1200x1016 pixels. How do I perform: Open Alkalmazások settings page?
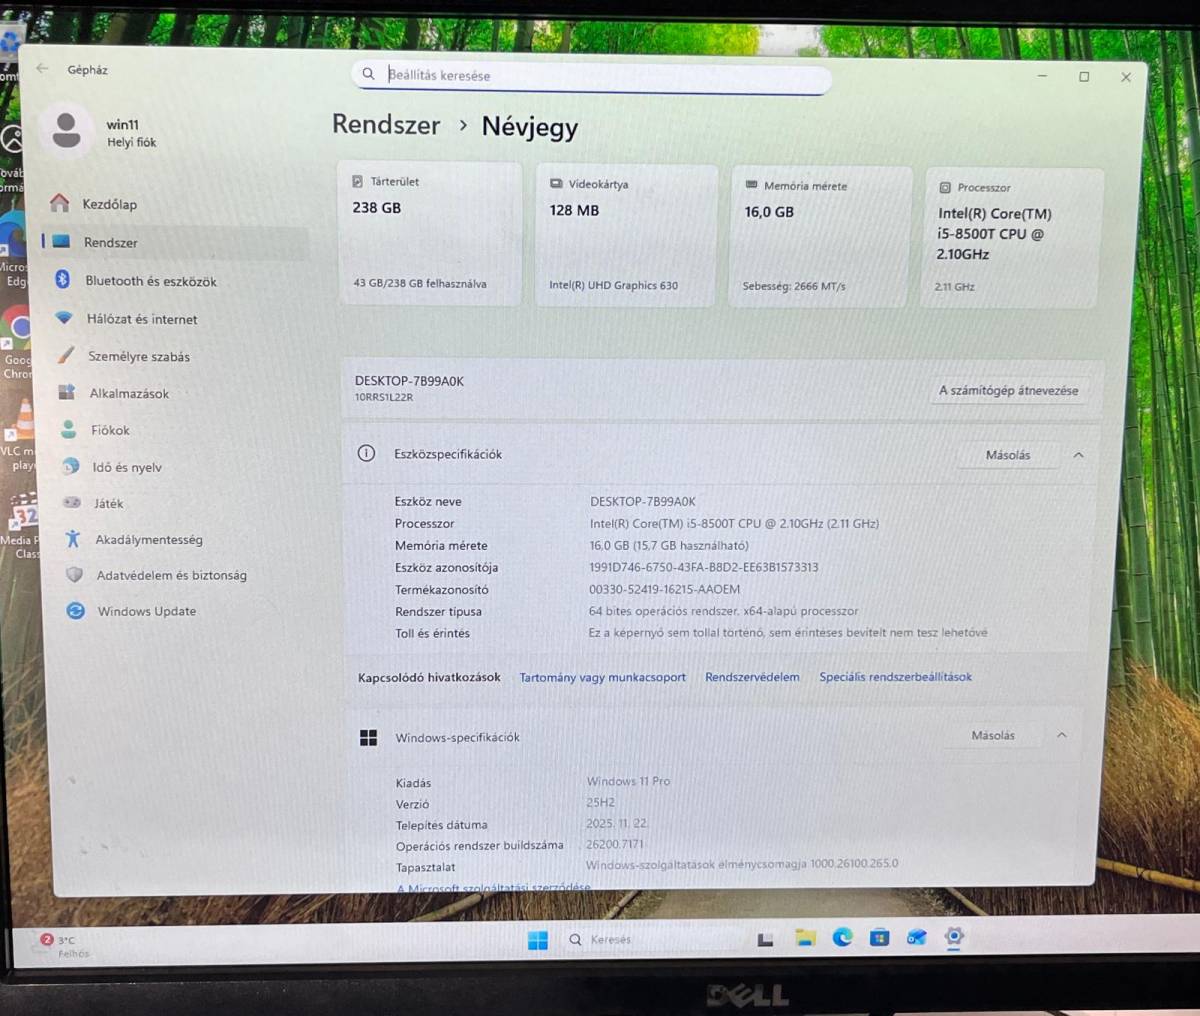[x=130, y=393]
